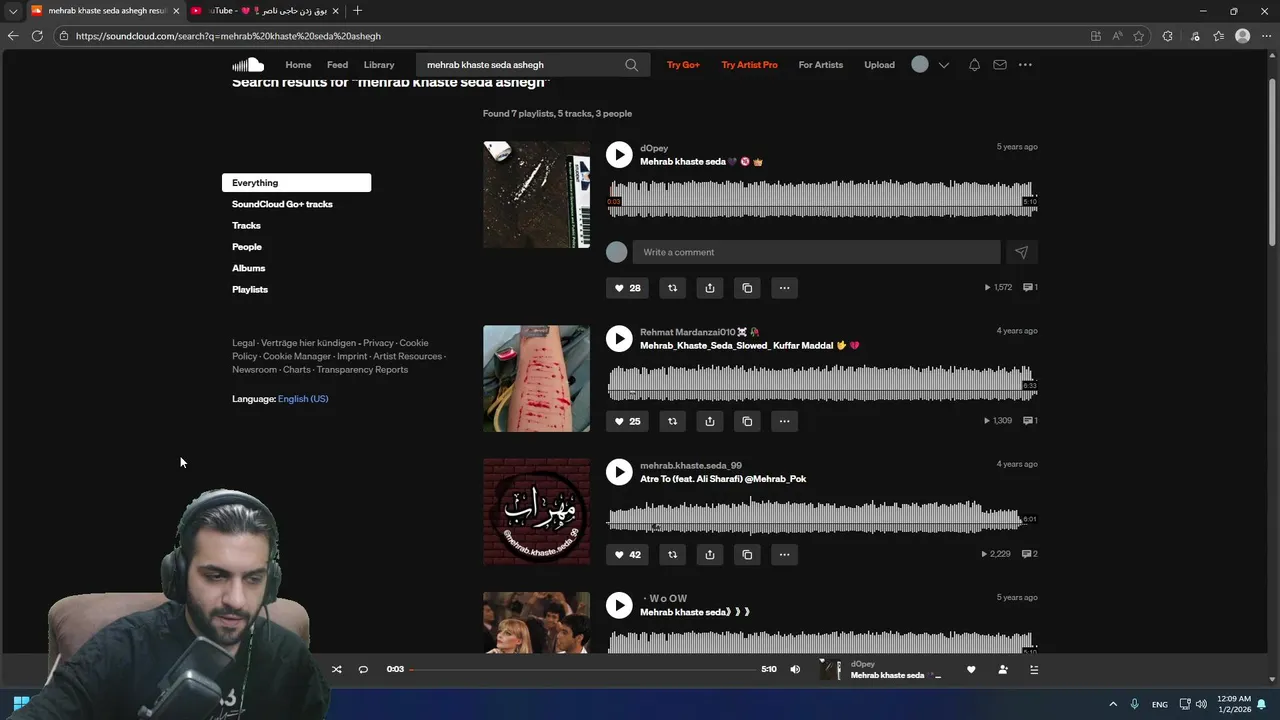Play the dOpey "Mehrab khaste seda" track
Image resolution: width=1280 pixels, height=720 pixels.
(619, 154)
